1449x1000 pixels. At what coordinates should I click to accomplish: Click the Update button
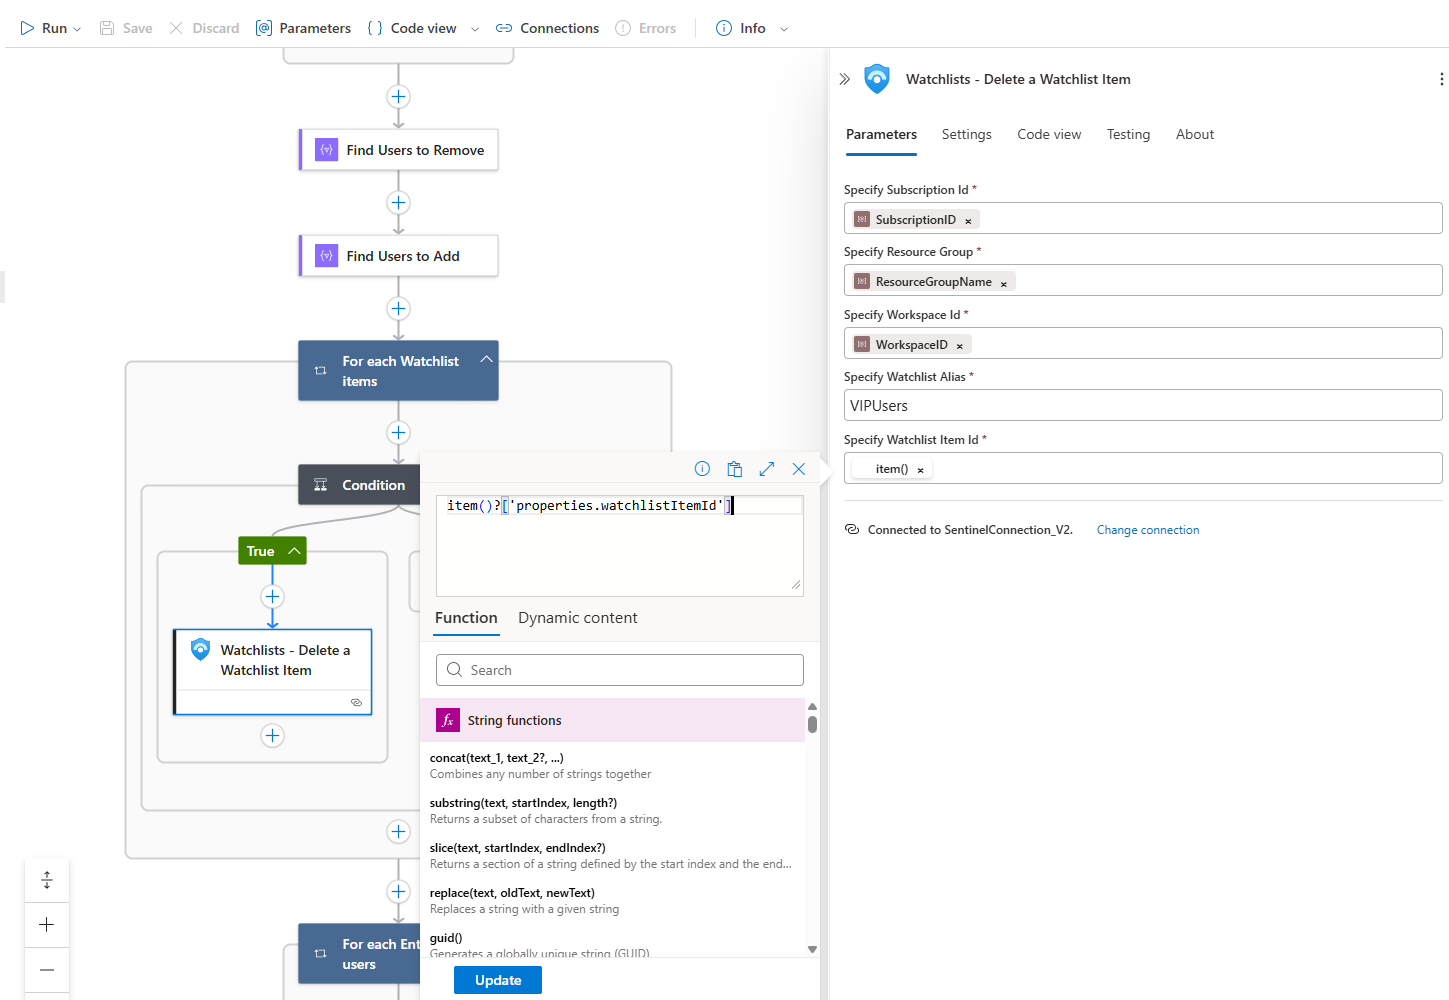point(497,980)
